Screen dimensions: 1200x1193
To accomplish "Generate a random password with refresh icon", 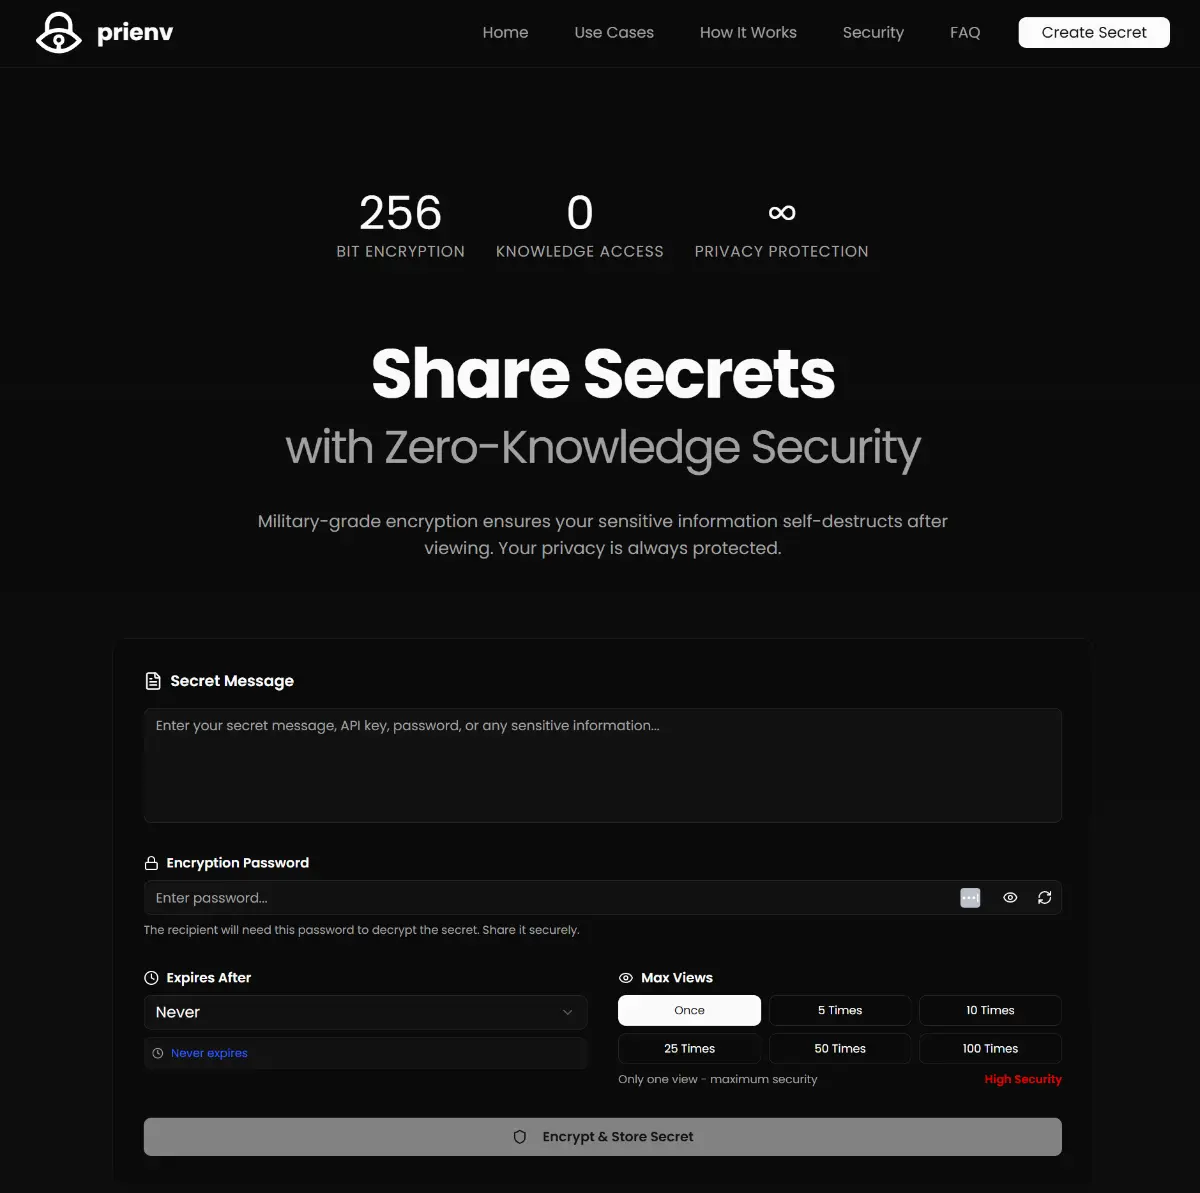I will (x=1045, y=898).
